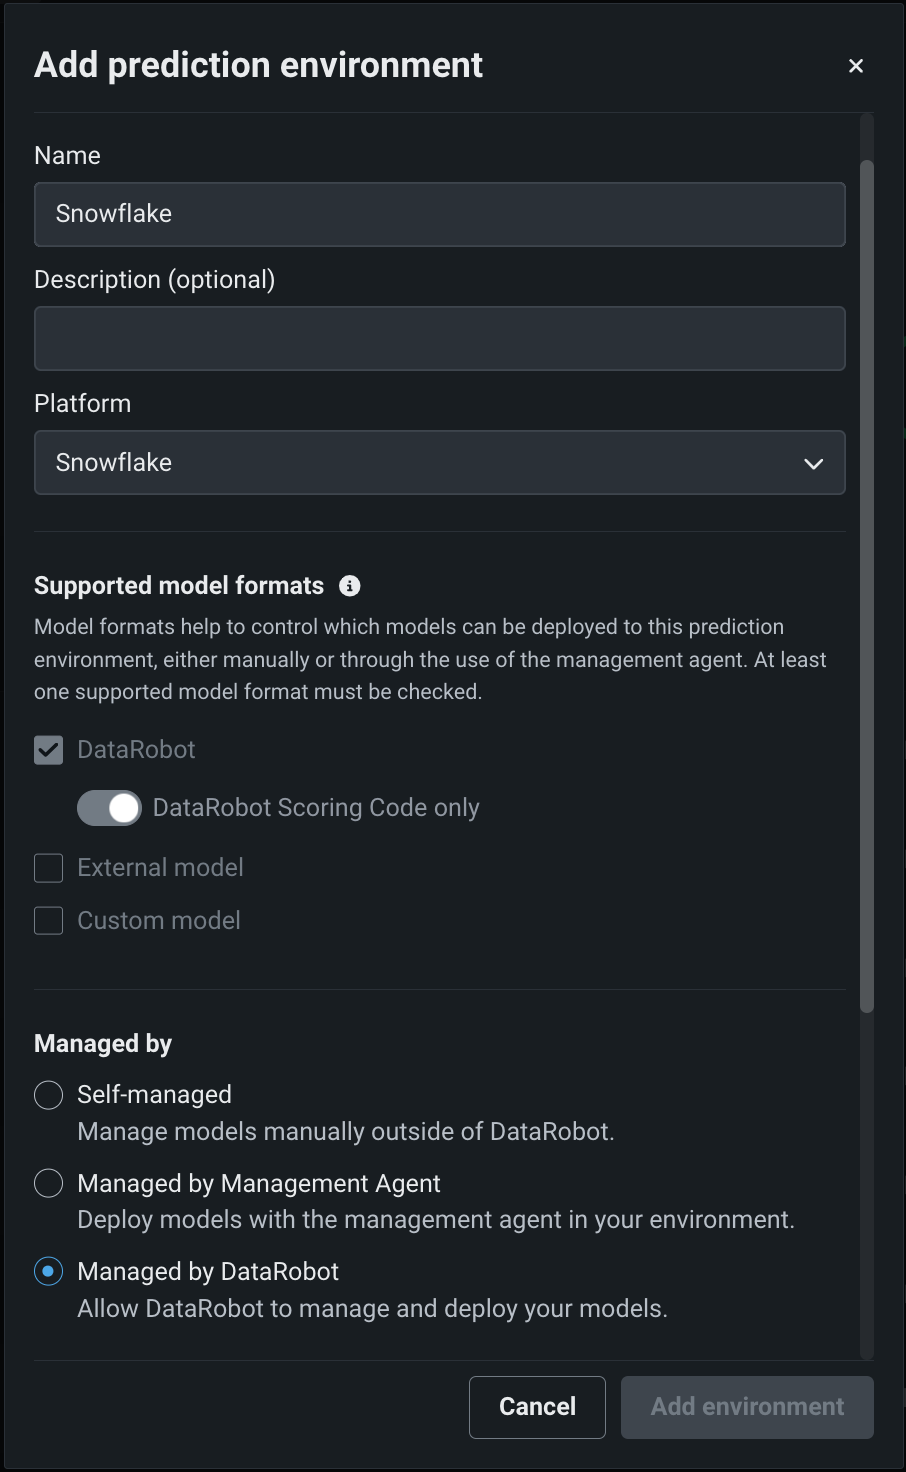Click into the Name input field
Image resolution: width=906 pixels, height=1472 pixels.
439,214
